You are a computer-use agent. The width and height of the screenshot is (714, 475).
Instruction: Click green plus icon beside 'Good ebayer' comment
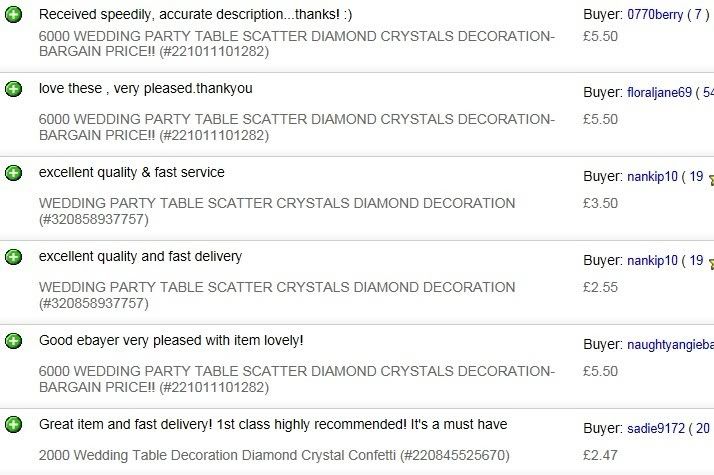(x=13, y=341)
